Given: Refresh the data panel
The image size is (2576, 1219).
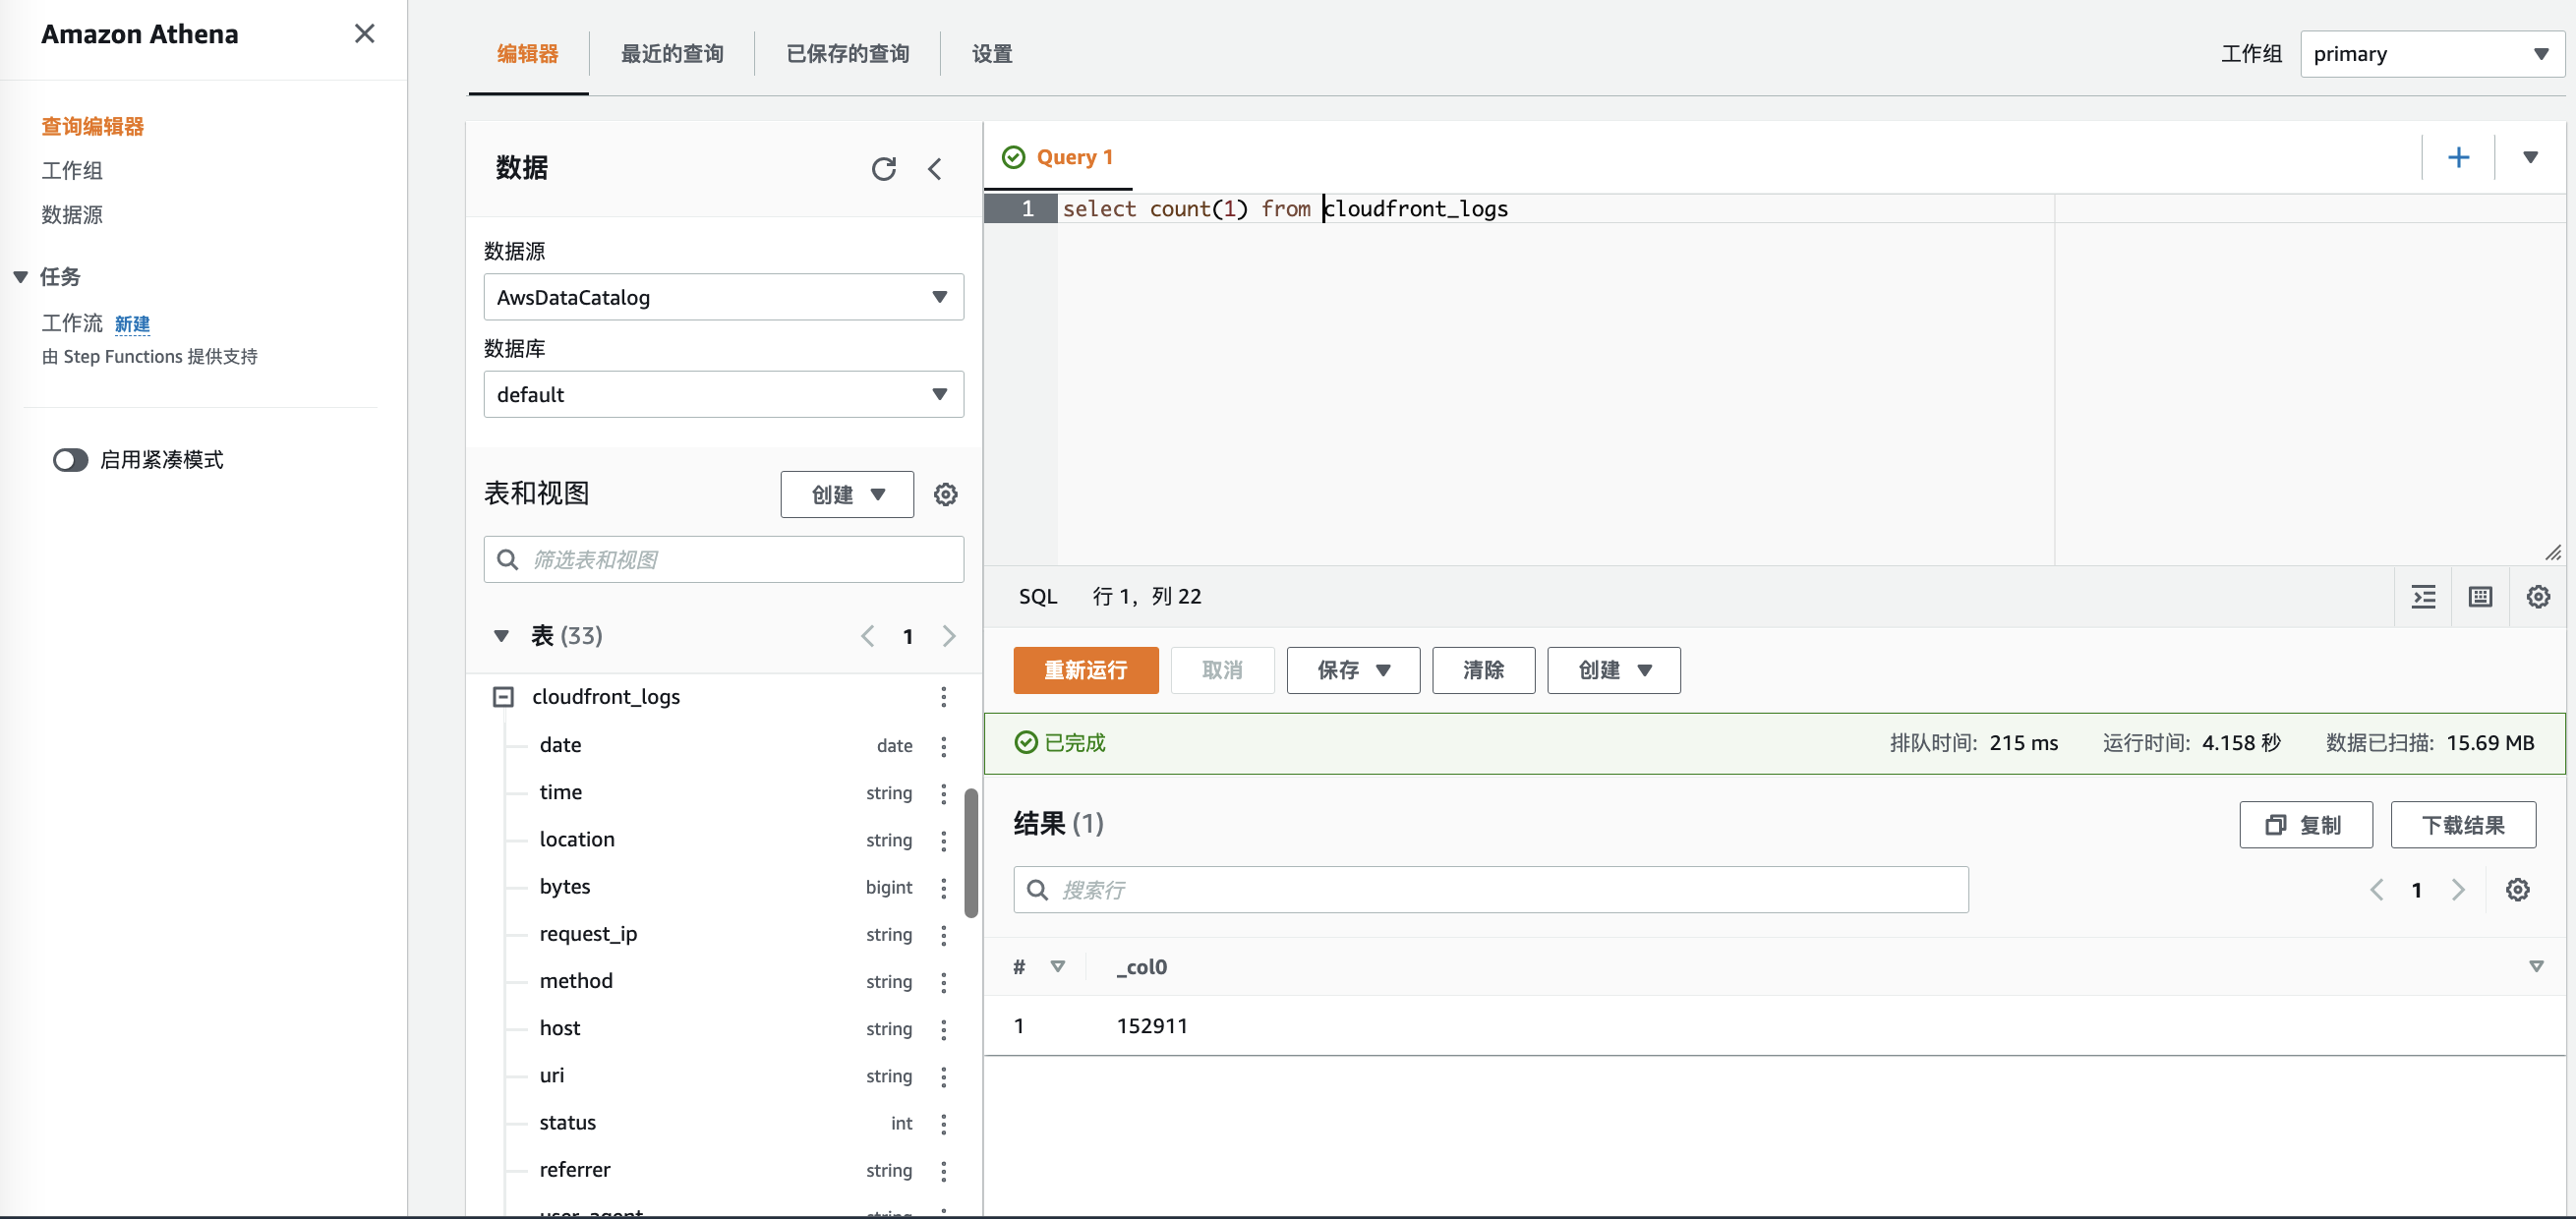Looking at the screenshot, I should click(883, 169).
